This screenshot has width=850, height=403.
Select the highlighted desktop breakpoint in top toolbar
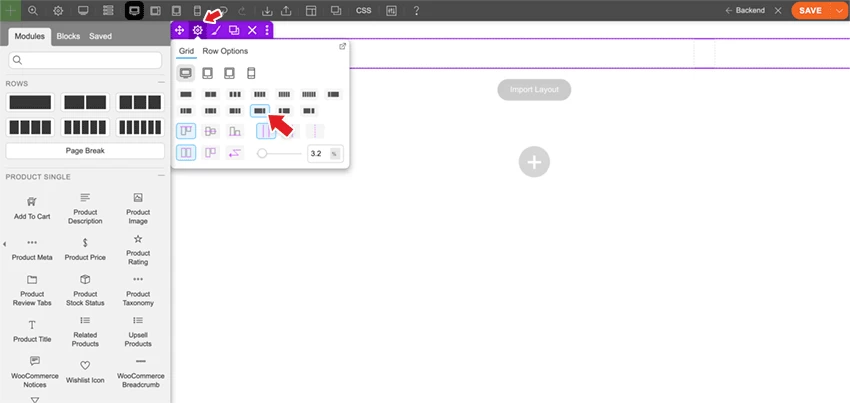[134, 10]
